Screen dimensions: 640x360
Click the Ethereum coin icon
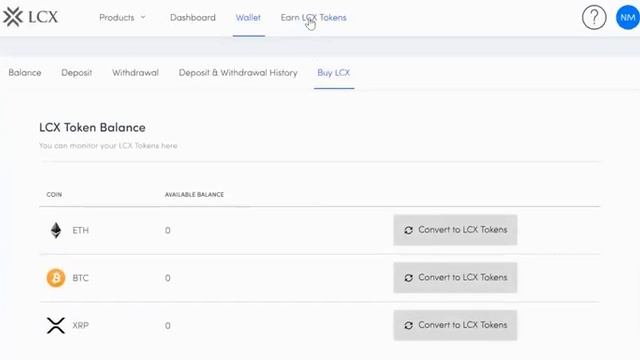tap(56, 230)
